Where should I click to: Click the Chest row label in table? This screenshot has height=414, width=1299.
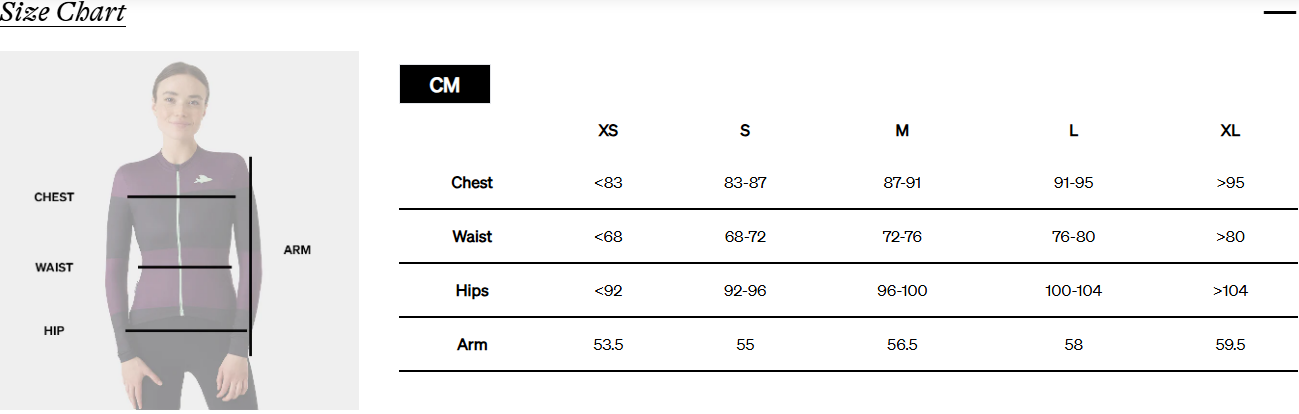click(x=472, y=183)
